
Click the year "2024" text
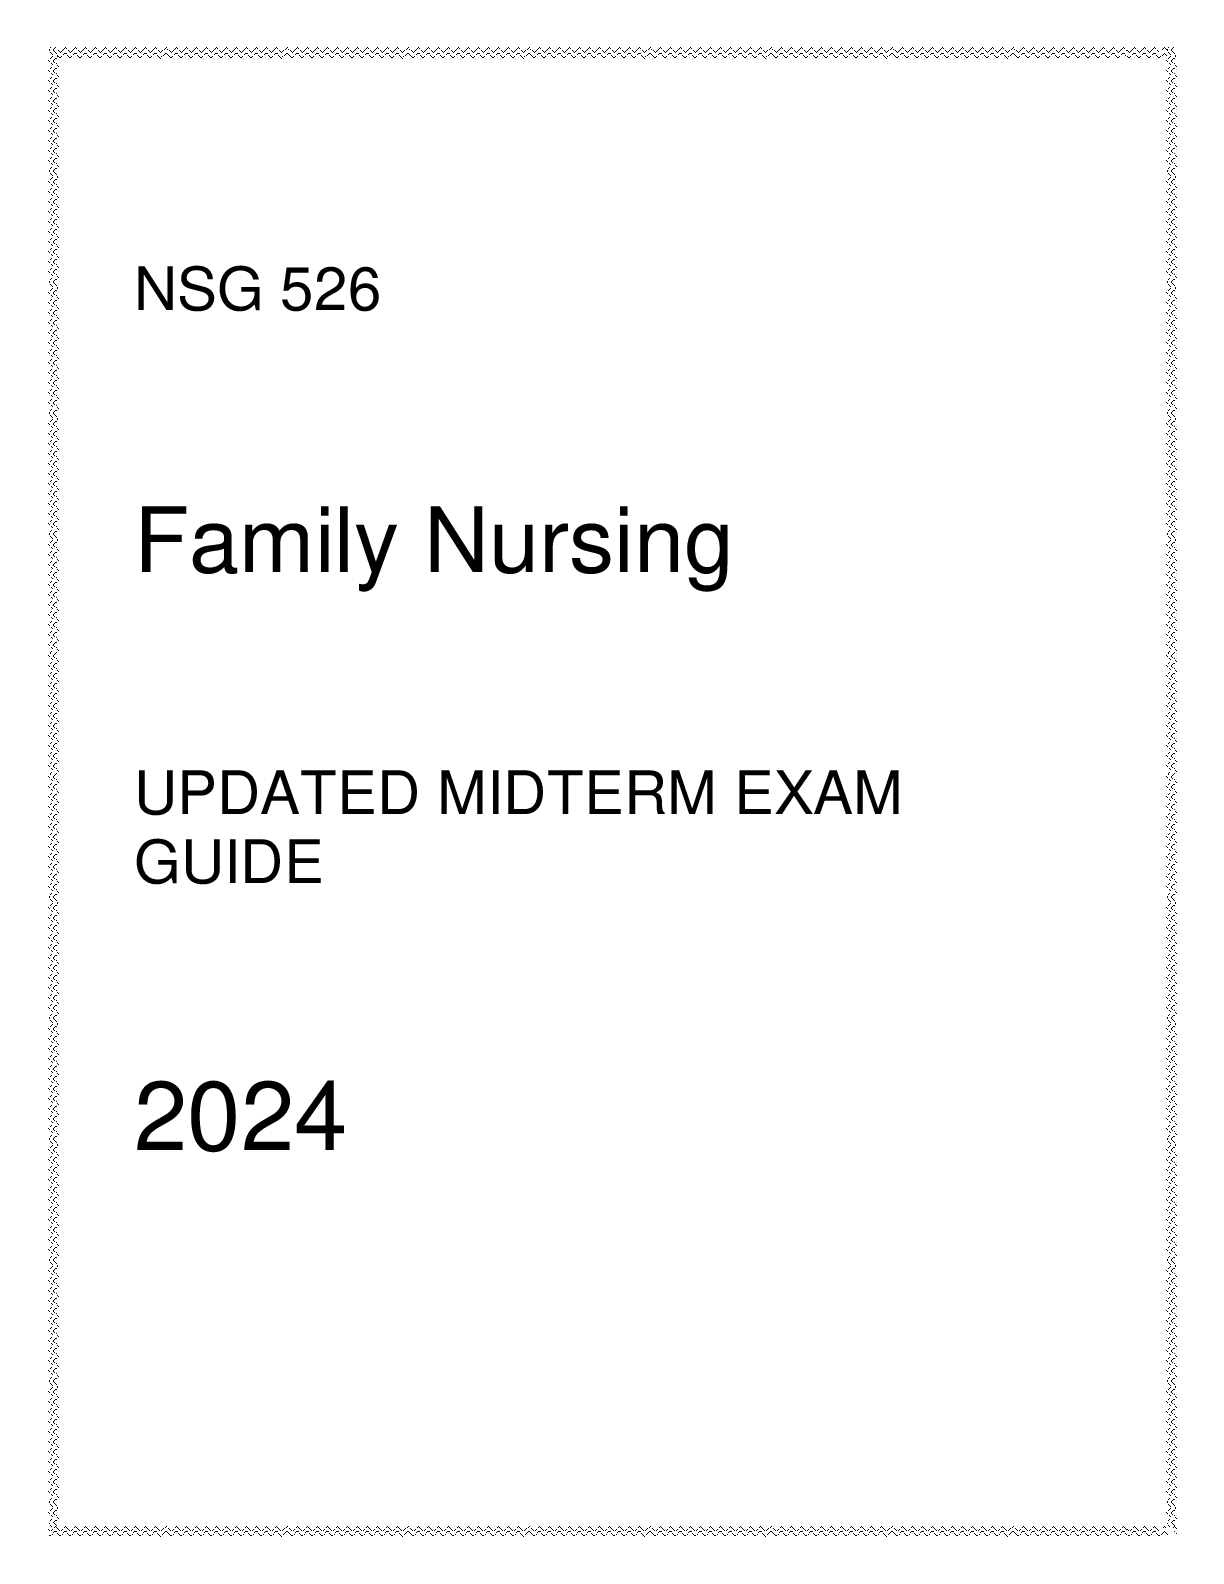click(x=240, y=1118)
